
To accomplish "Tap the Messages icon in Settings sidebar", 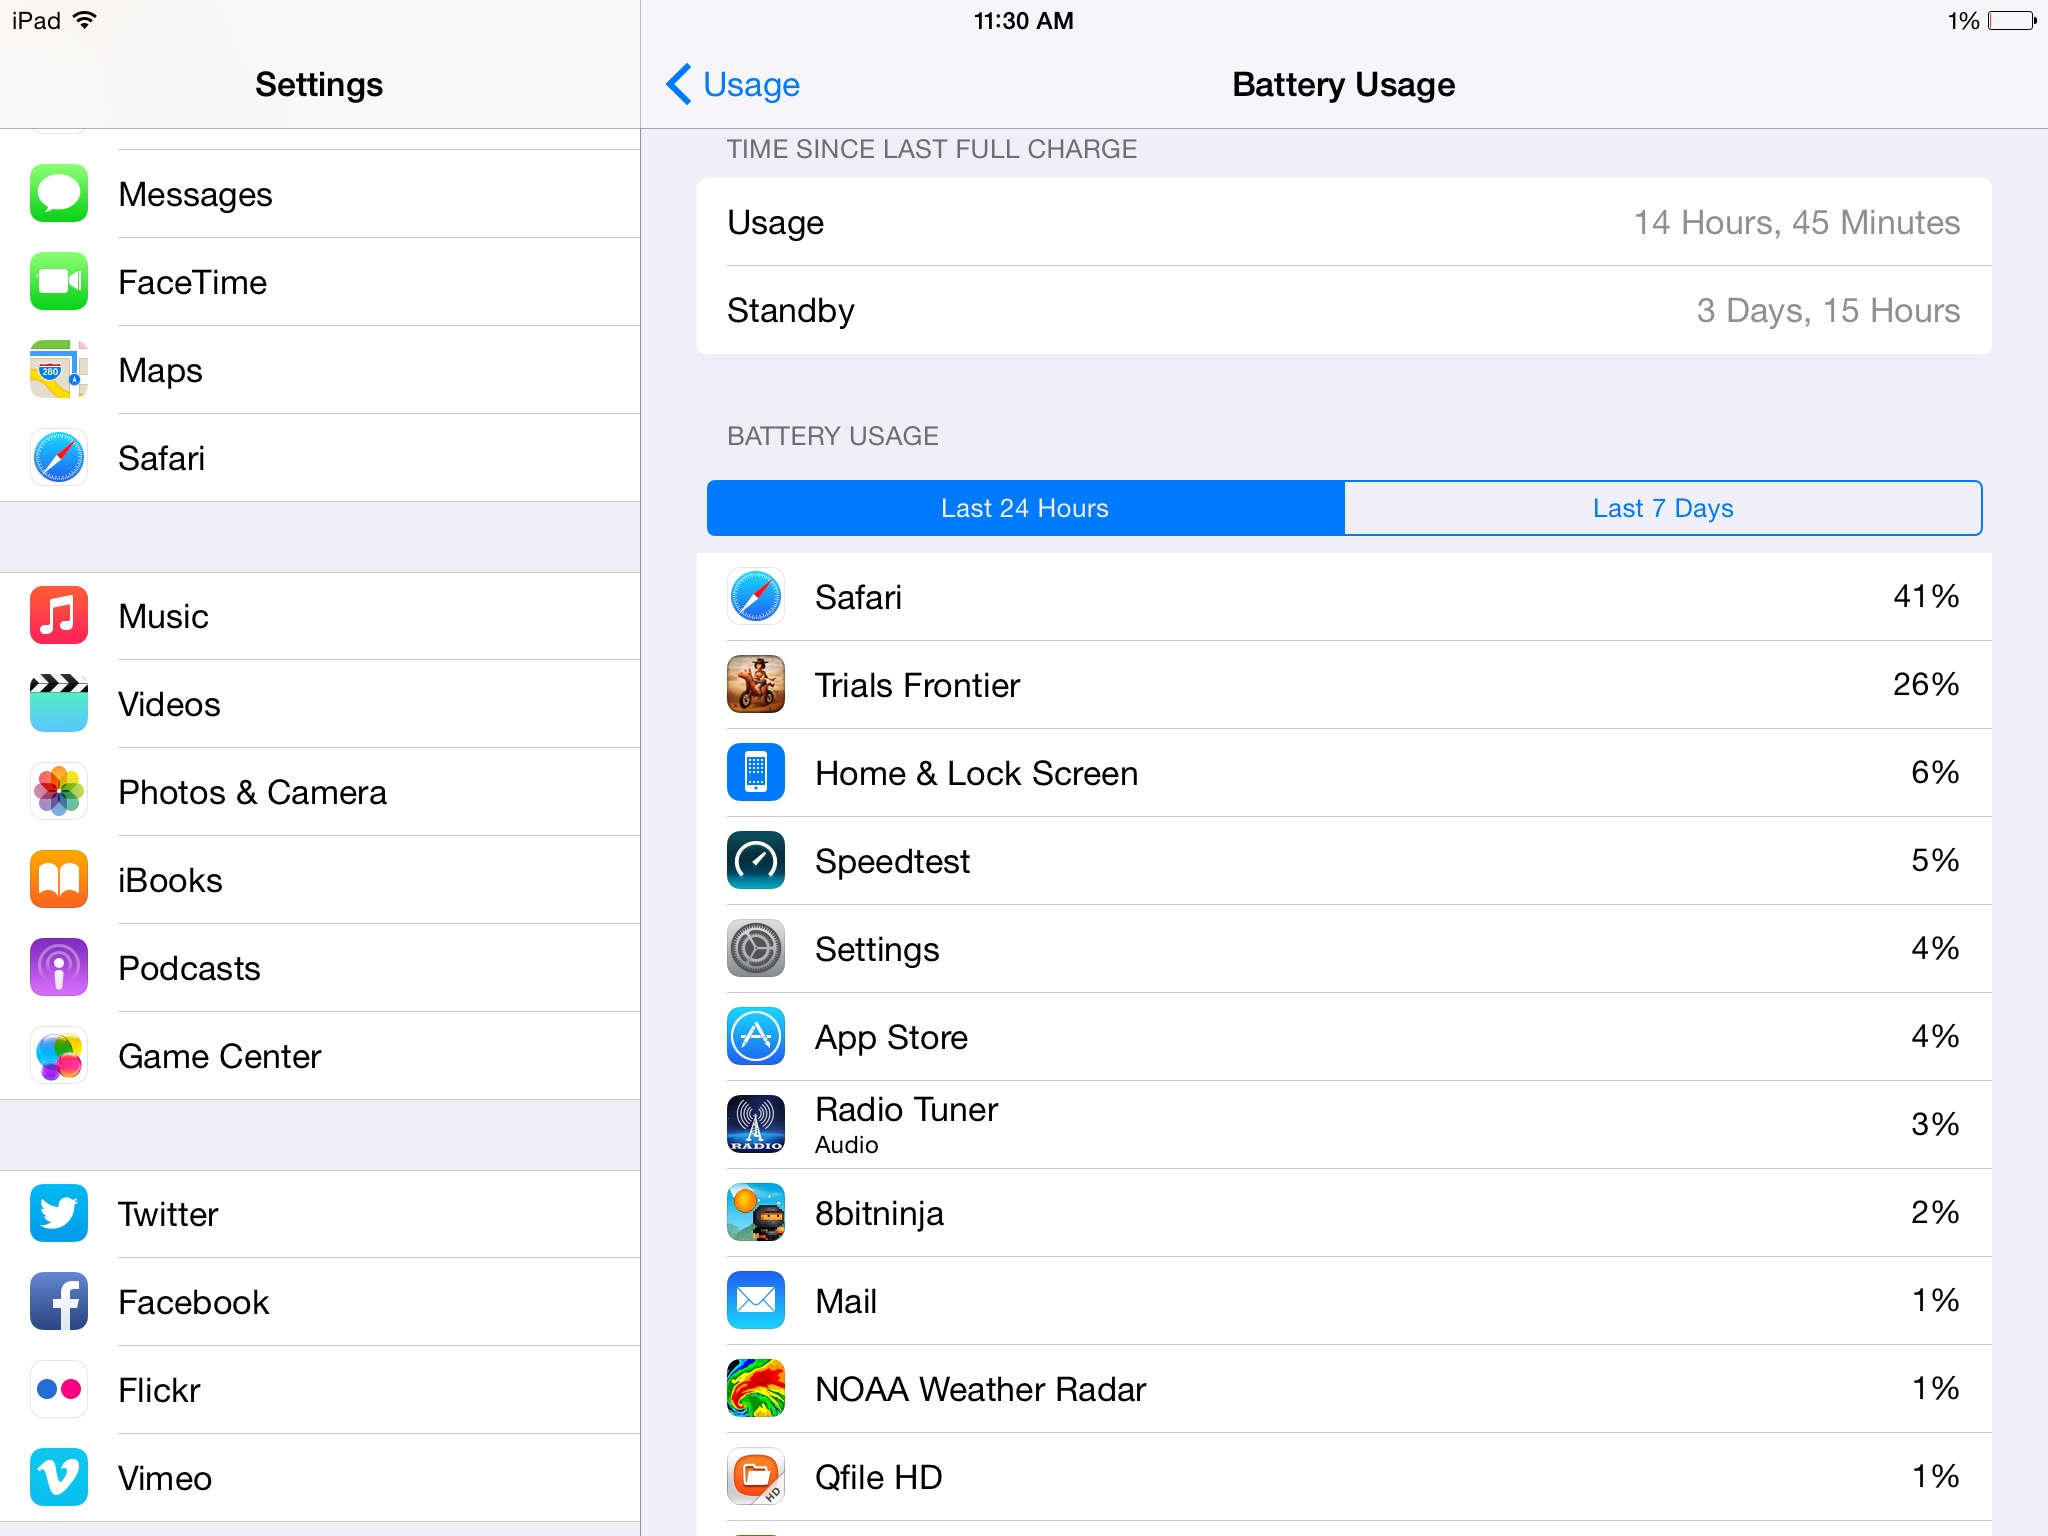I will click(x=59, y=194).
